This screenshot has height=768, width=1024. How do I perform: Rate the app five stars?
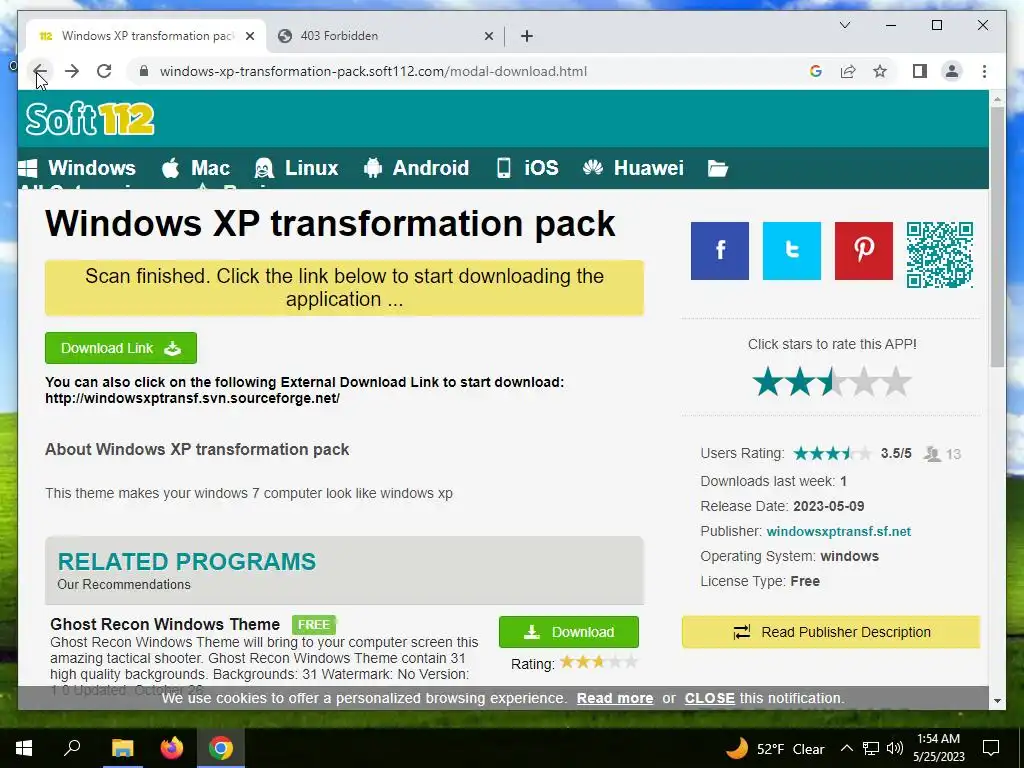click(x=896, y=382)
